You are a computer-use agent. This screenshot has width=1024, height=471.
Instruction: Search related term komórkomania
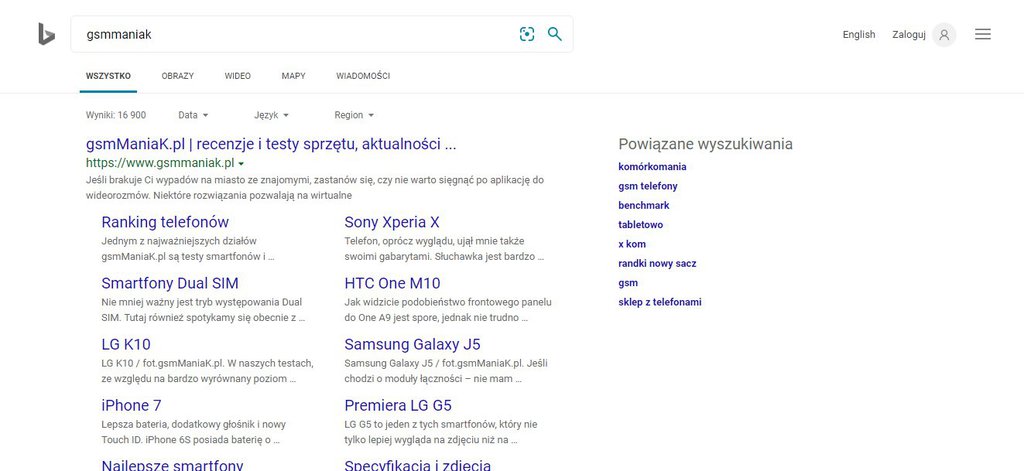pyautogui.click(x=652, y=167)
